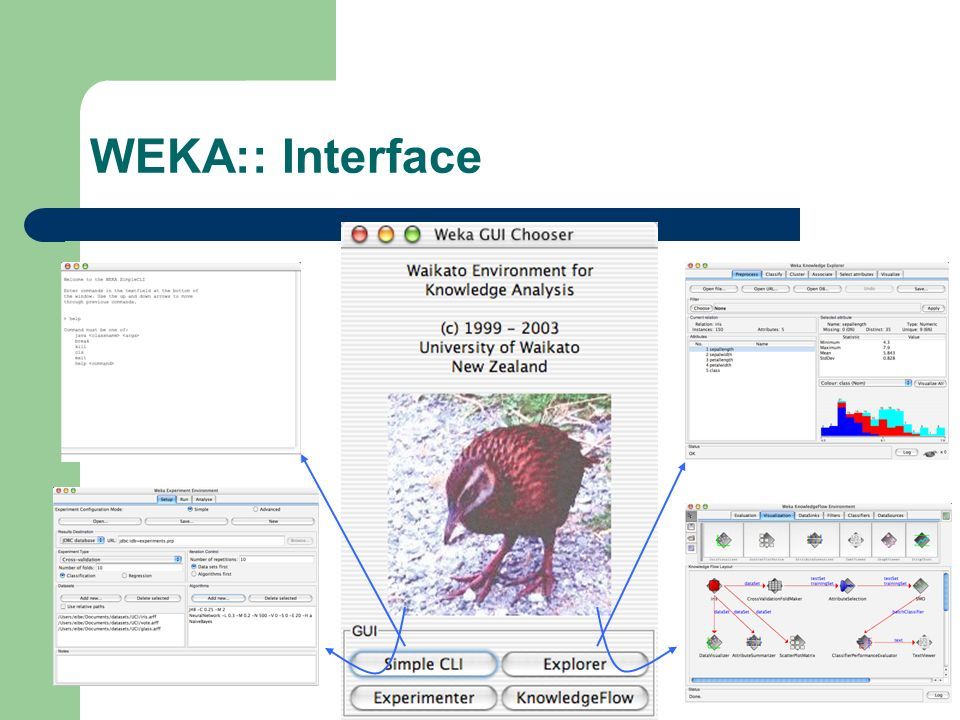Click the DataVisualizer icon in the Visualization palette
Image resolution: width=960 pixels, height=720 pixels.
723,540
